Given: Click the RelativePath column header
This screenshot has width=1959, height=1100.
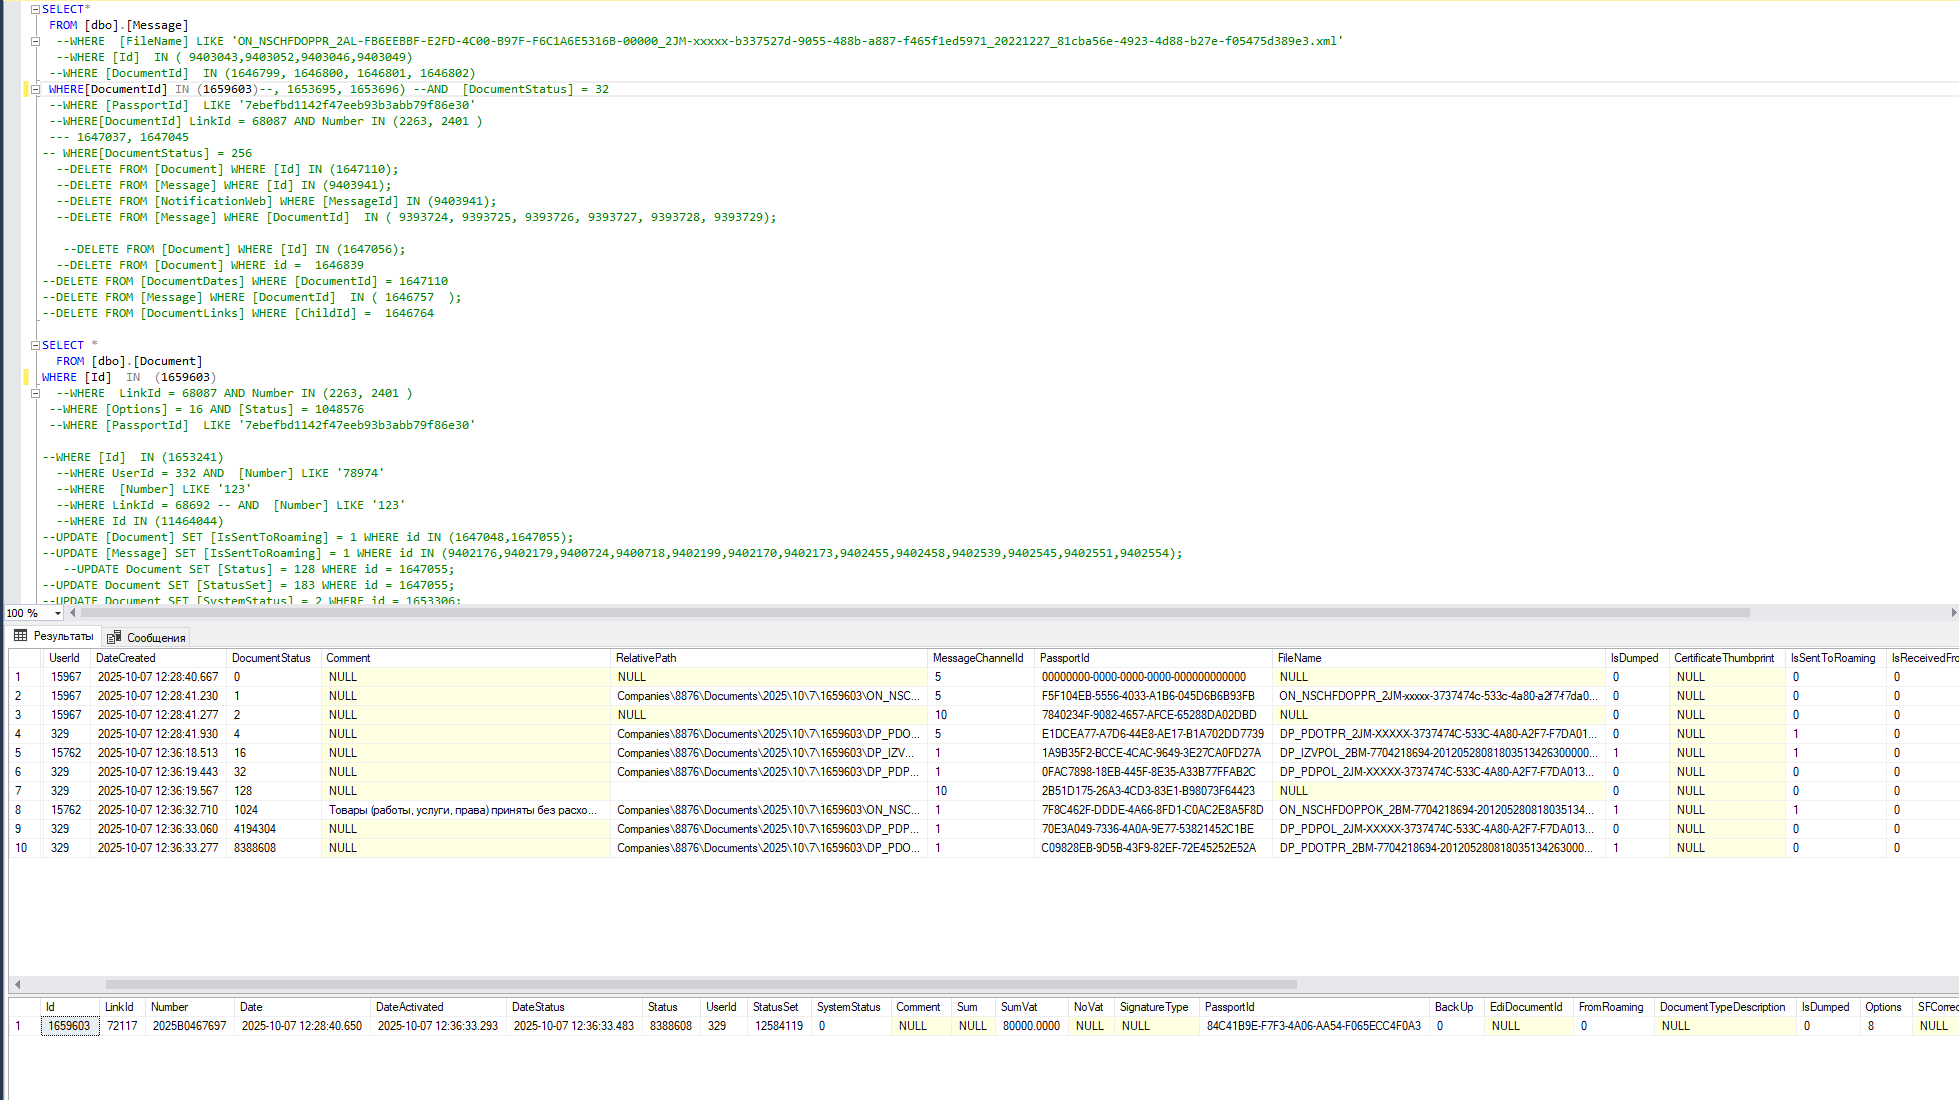Looking at the screenshot, I should (646, 658).
